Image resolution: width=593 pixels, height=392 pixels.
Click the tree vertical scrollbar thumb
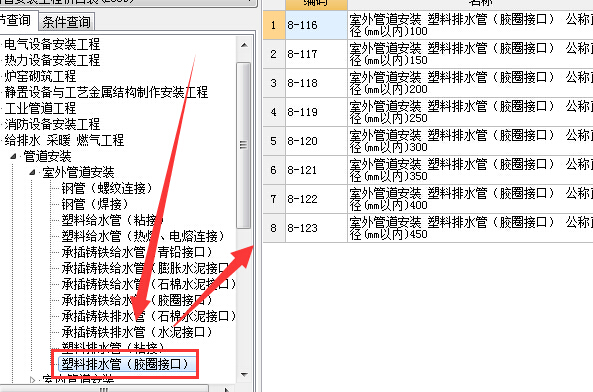point(244,145)
